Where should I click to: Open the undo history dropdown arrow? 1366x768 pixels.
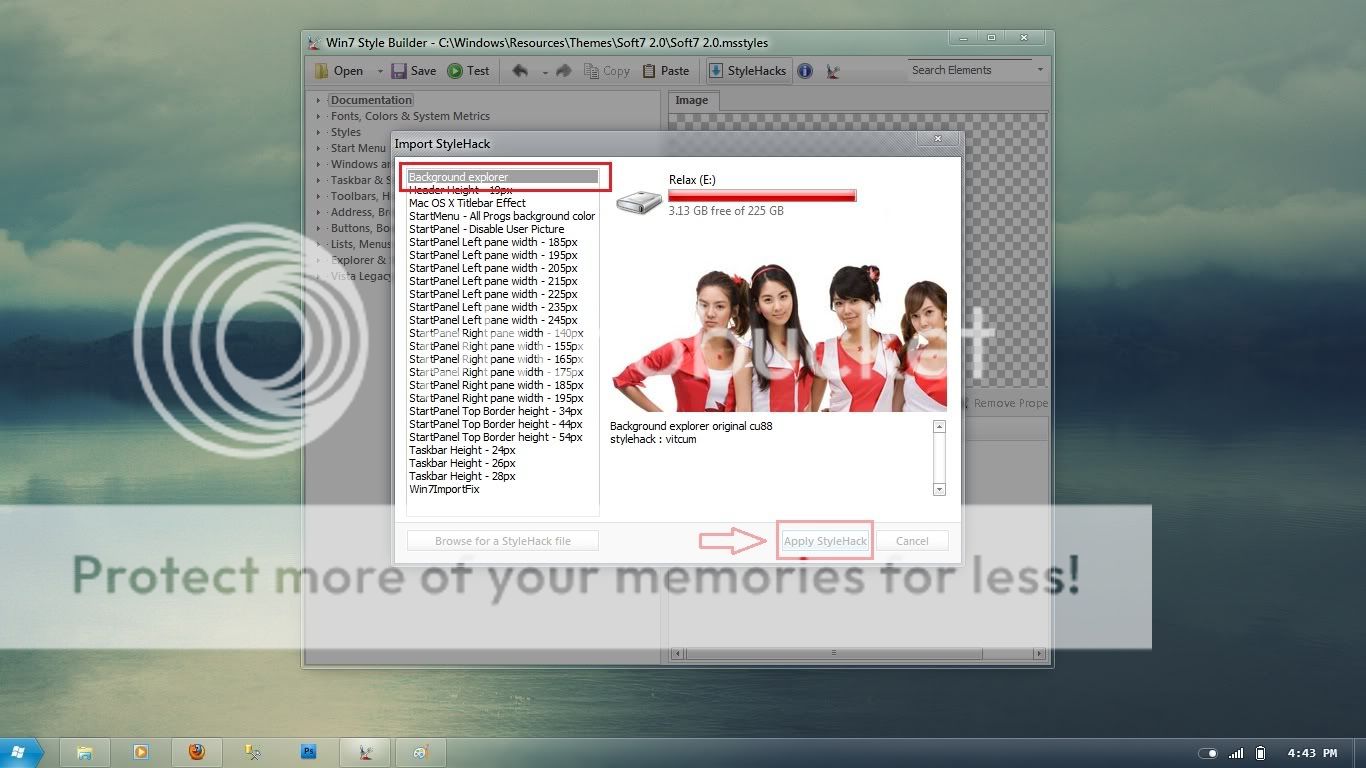(545, 71)
